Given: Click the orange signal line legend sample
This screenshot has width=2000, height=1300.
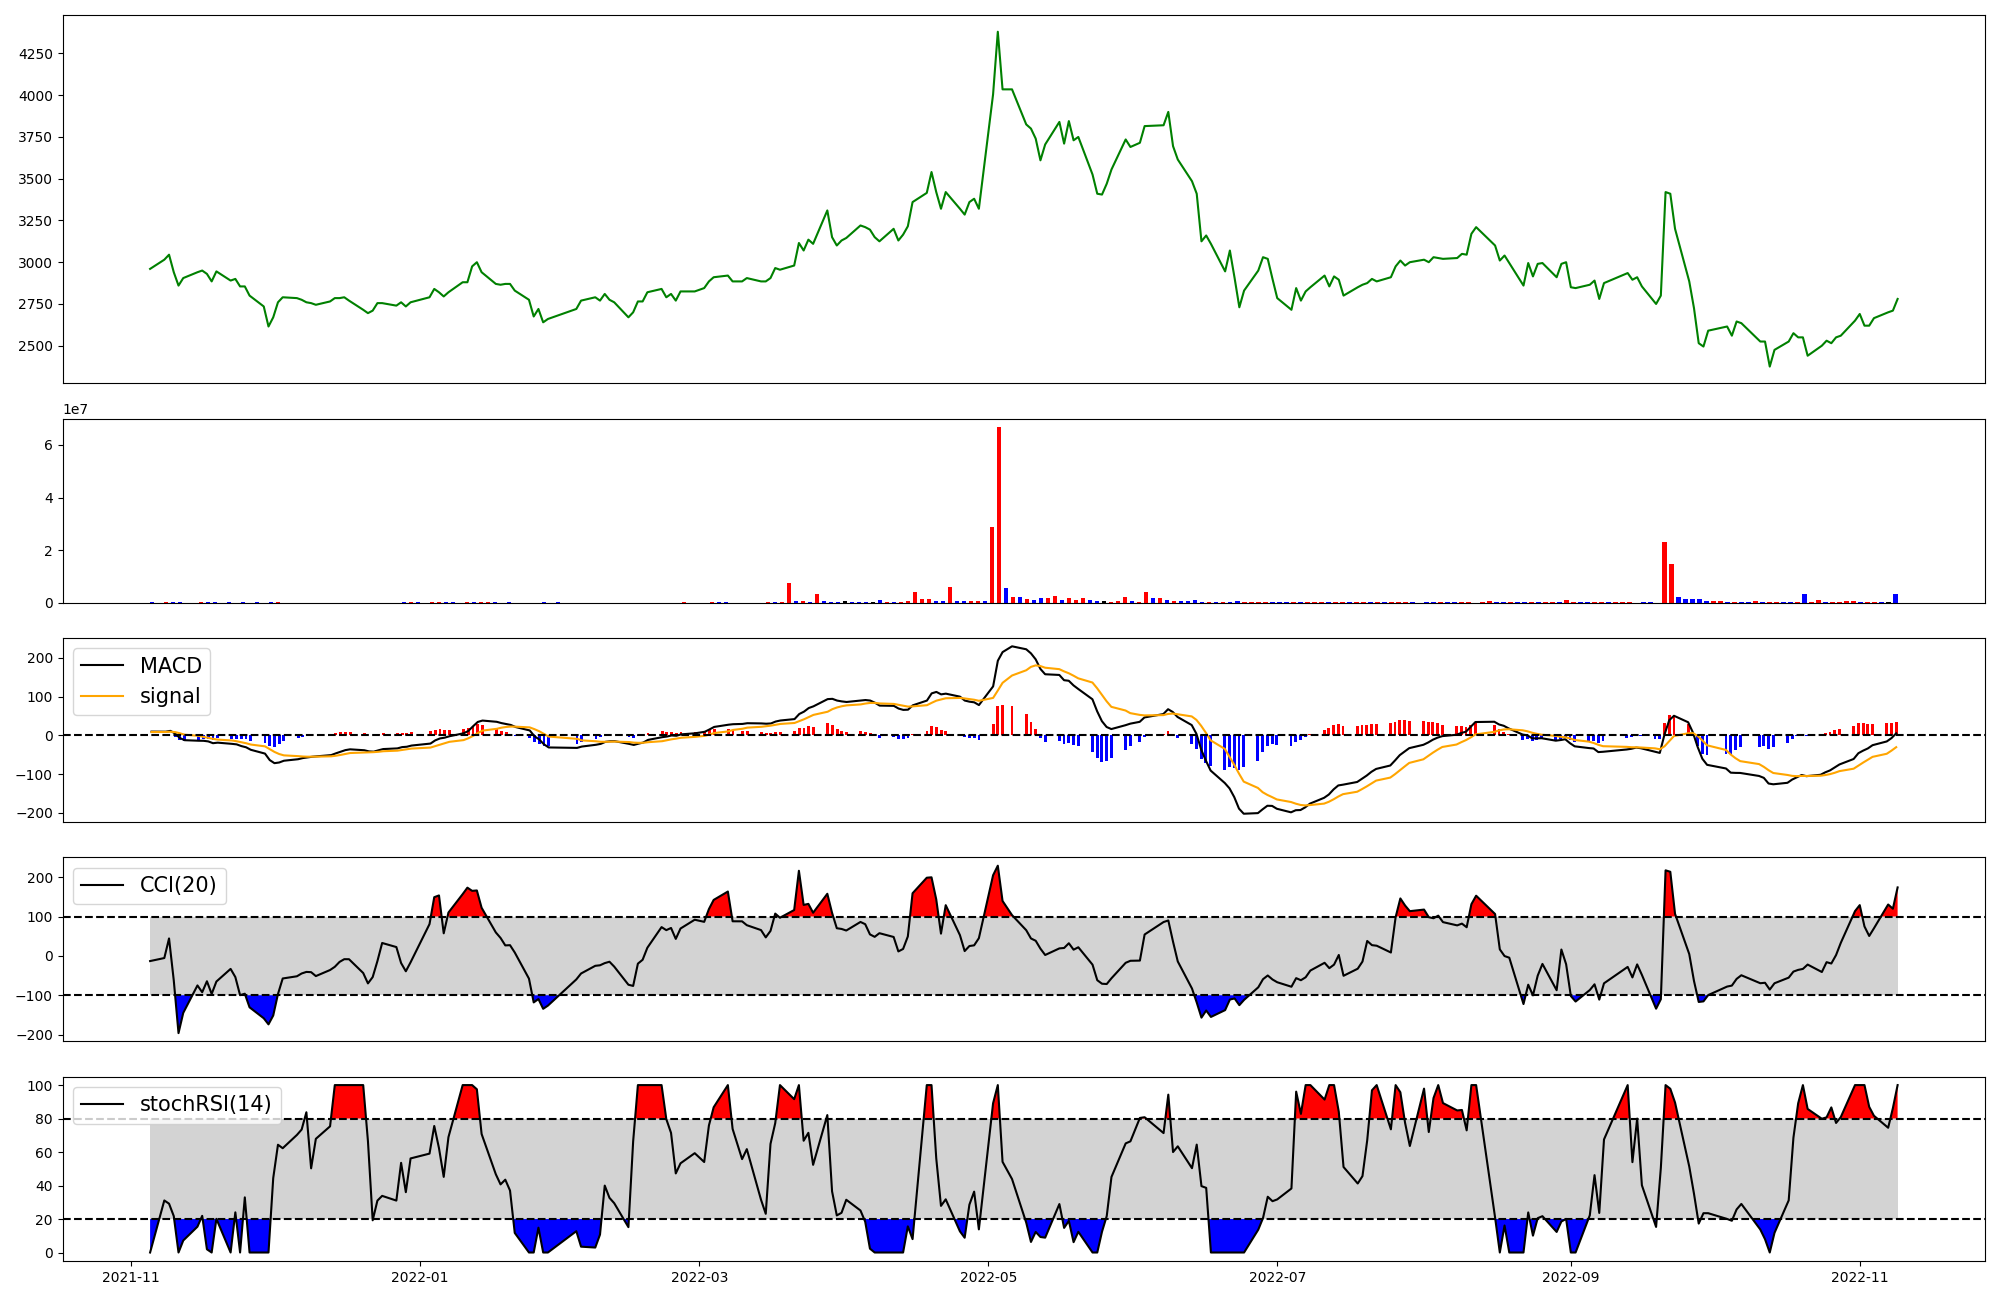Looking at the screenshot, I should coord(102,696).
